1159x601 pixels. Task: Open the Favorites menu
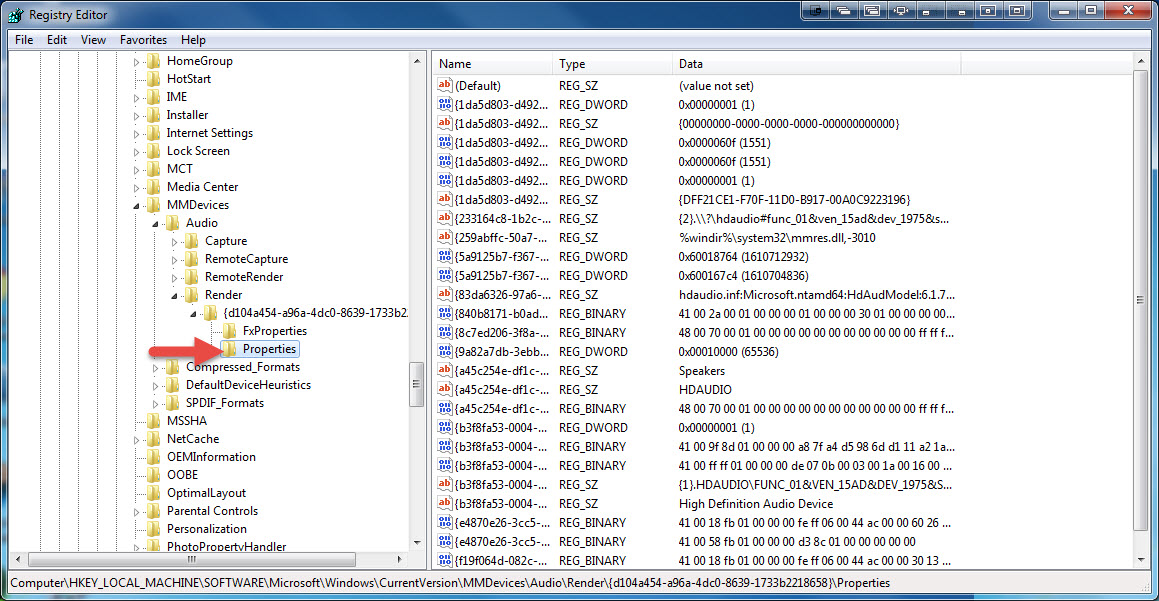coord(143,40)
